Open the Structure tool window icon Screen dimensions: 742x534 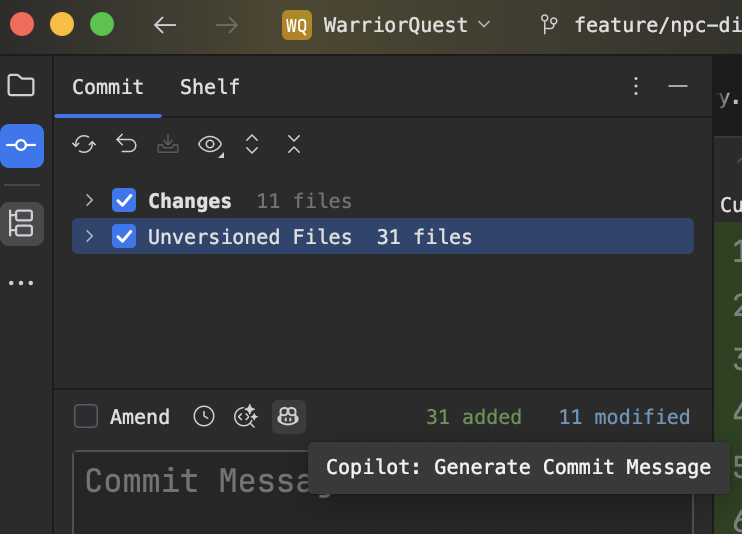pos(21,223)
